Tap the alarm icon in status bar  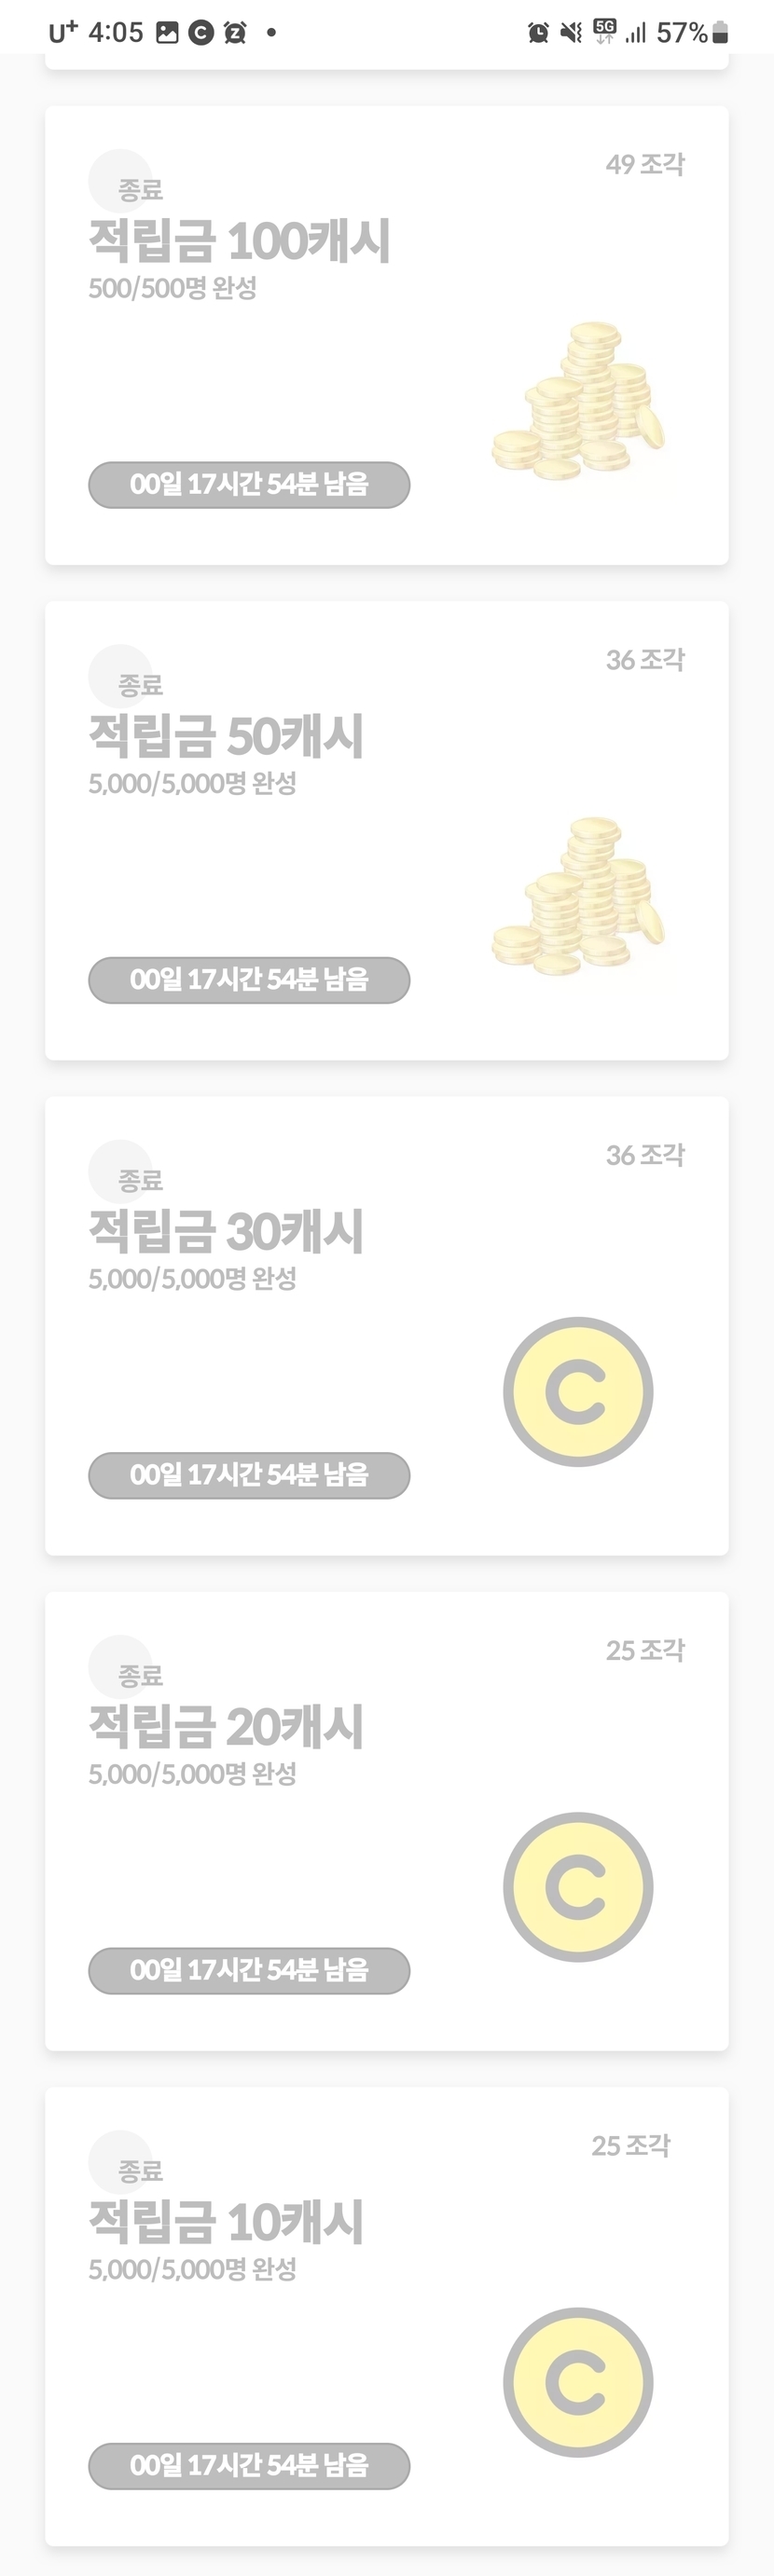point(538,33)
